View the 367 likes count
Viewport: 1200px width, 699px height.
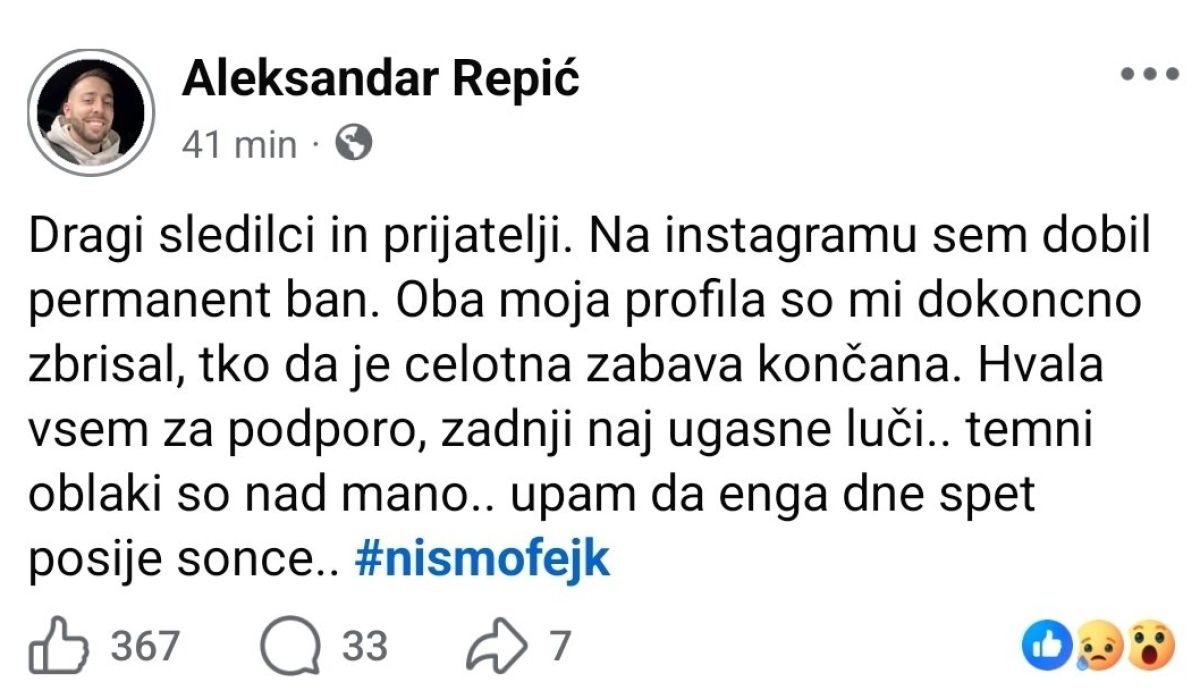(x=144, y=647)
